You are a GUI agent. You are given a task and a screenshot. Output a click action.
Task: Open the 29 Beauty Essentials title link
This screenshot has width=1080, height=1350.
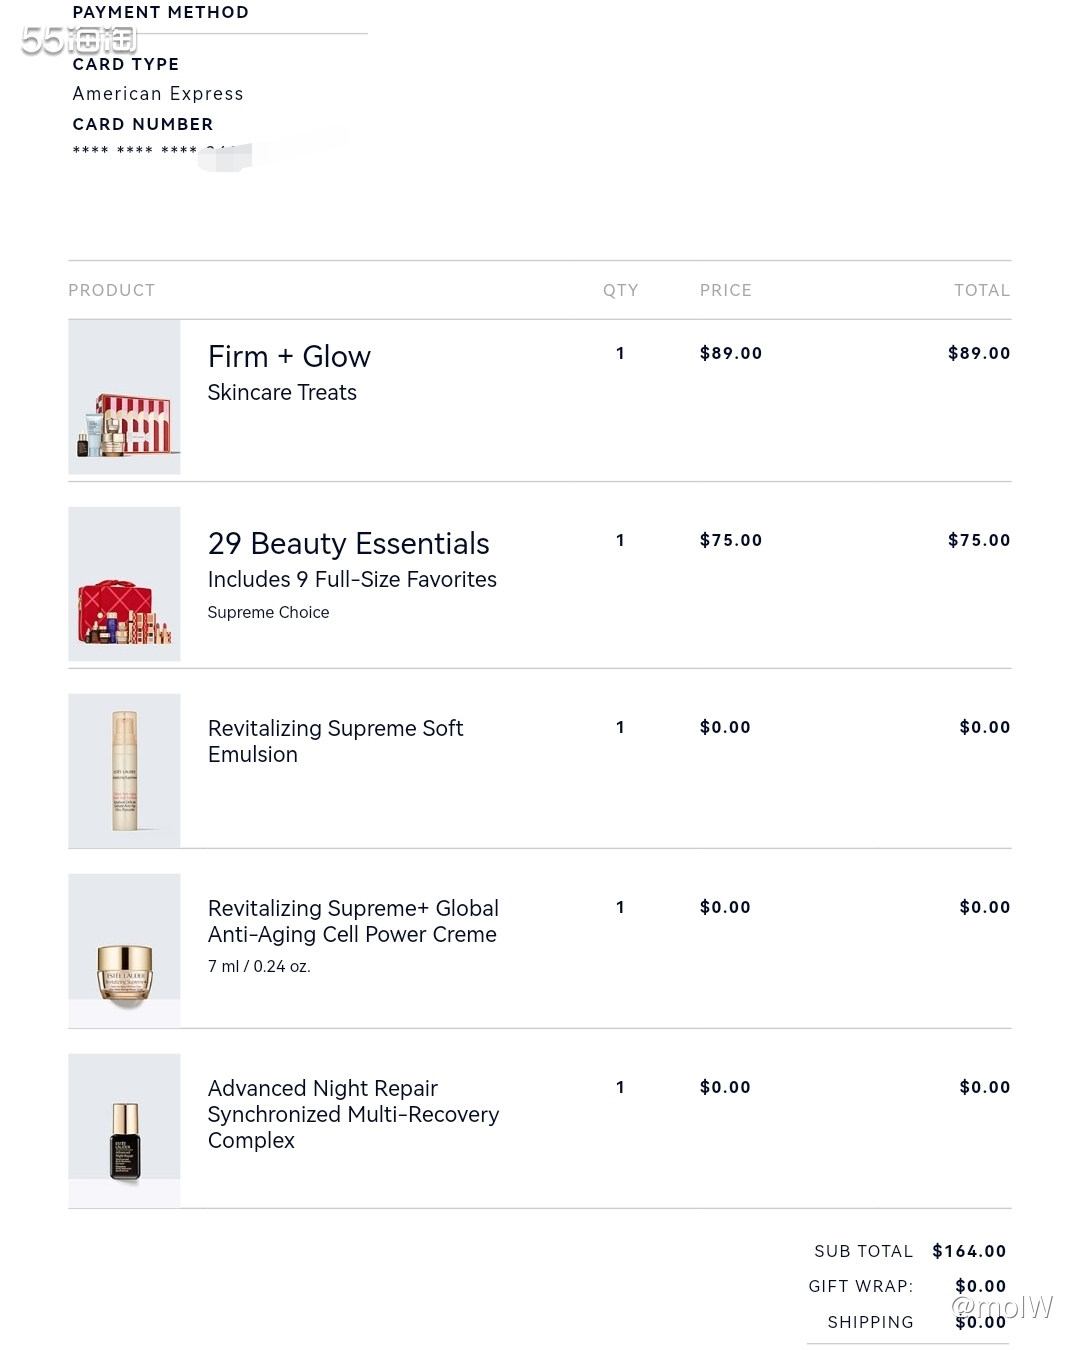348,544
